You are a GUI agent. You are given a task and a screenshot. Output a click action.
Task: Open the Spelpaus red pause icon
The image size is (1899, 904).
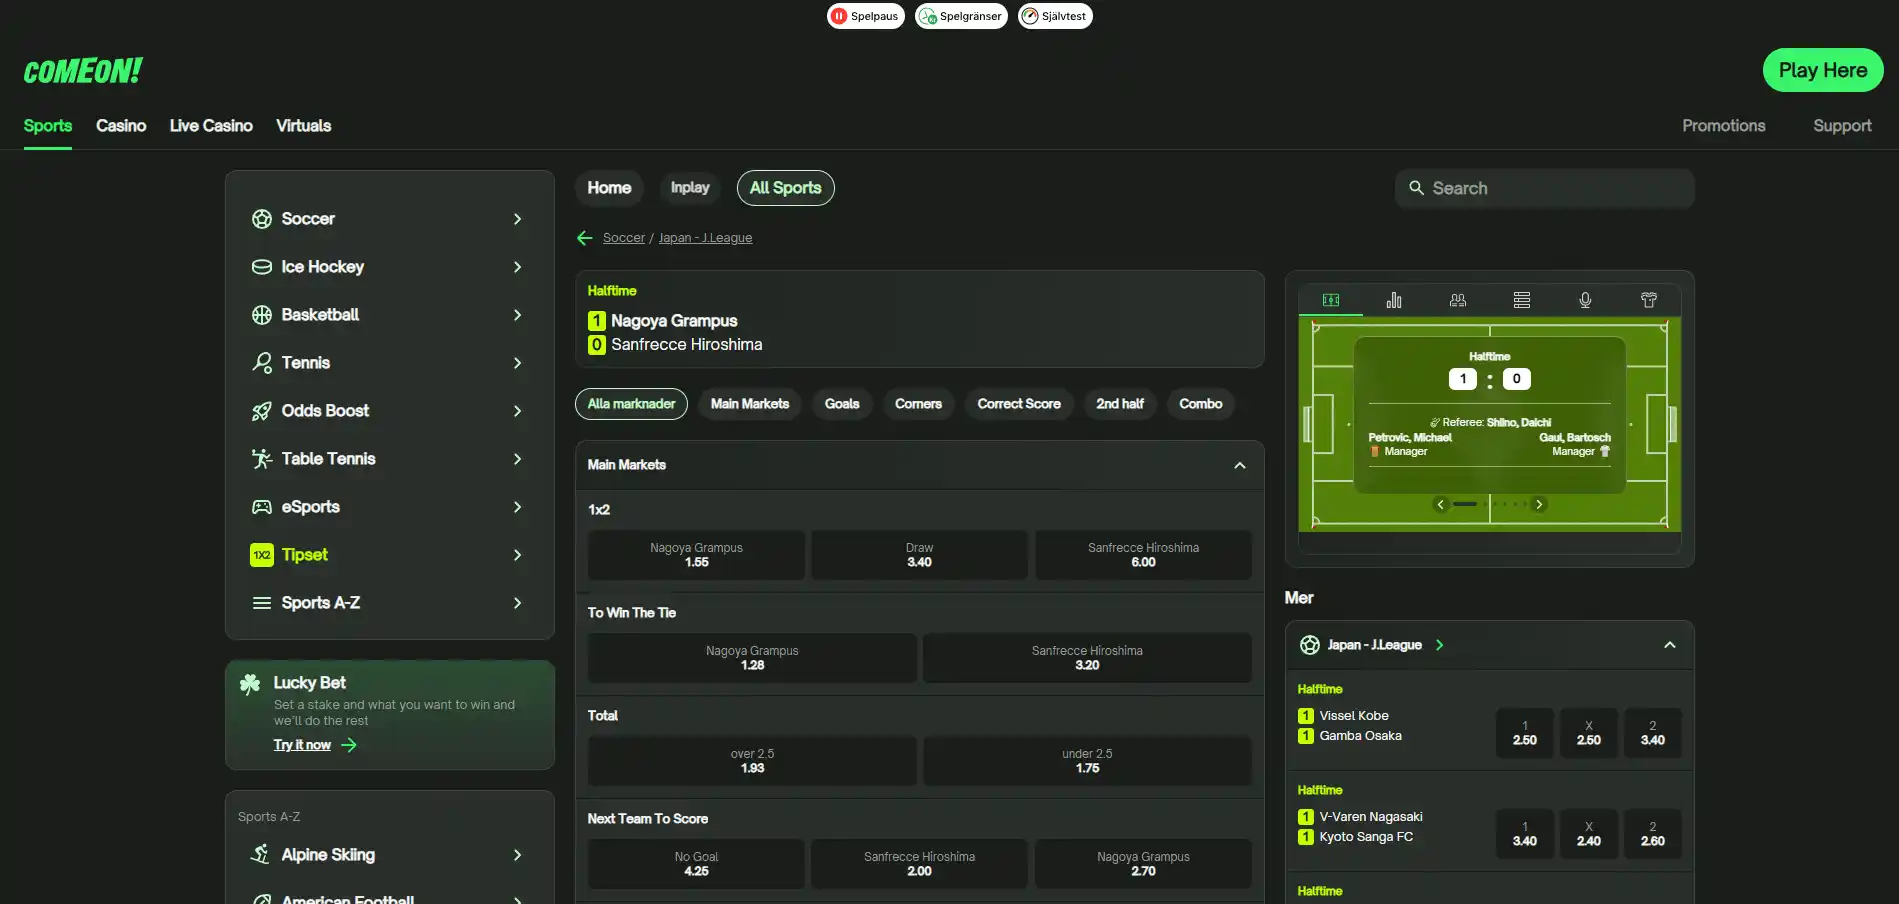point(839,16)
